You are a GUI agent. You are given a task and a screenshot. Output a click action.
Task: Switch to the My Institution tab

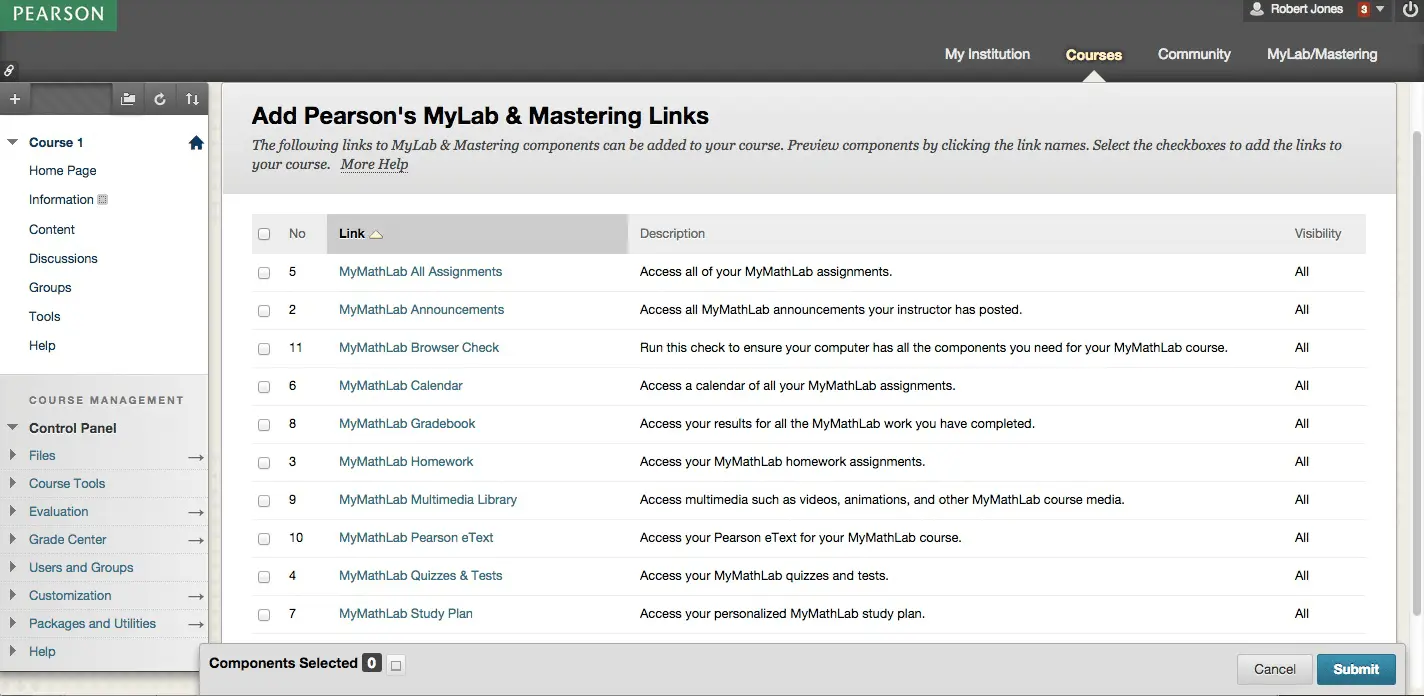click(x=987, y=54)
